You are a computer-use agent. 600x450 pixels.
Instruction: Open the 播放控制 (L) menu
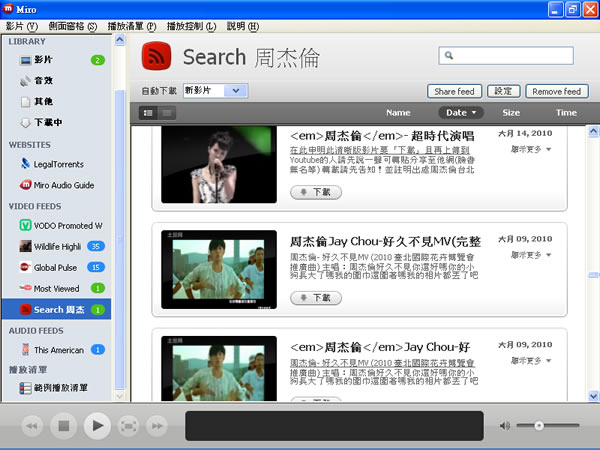click(191, 26)
